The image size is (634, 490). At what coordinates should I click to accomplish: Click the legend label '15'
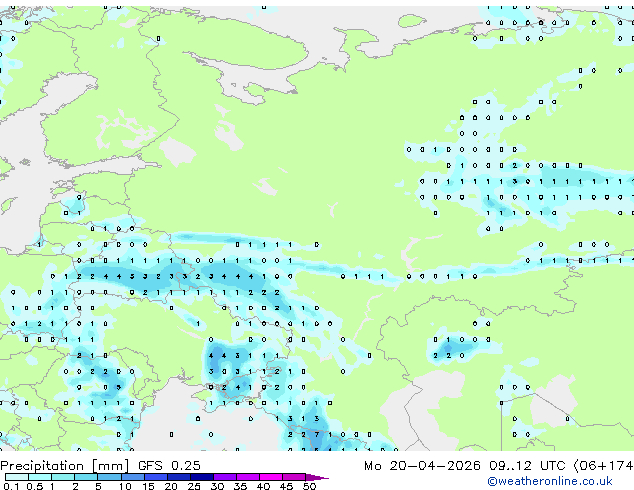(148, 486)
